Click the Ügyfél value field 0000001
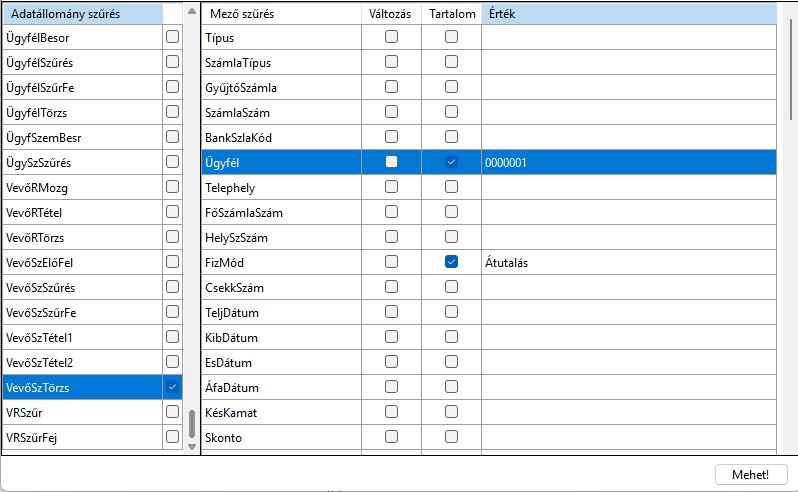798x492 pixels. tap(627, 162)
